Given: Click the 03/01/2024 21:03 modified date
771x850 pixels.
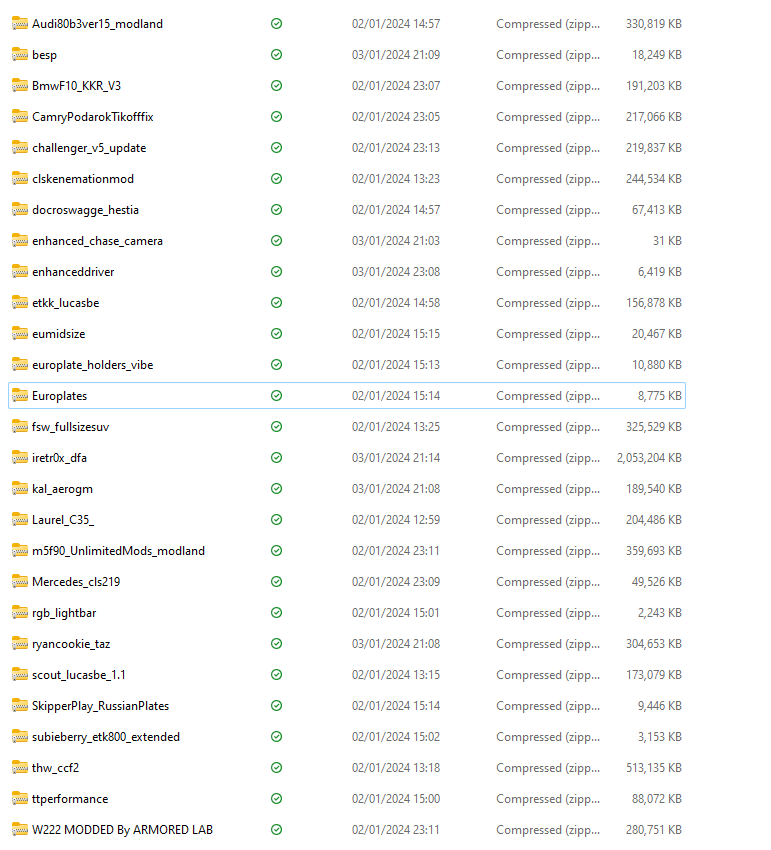Looking at the screenshot, I should click(x=396, y=241).
